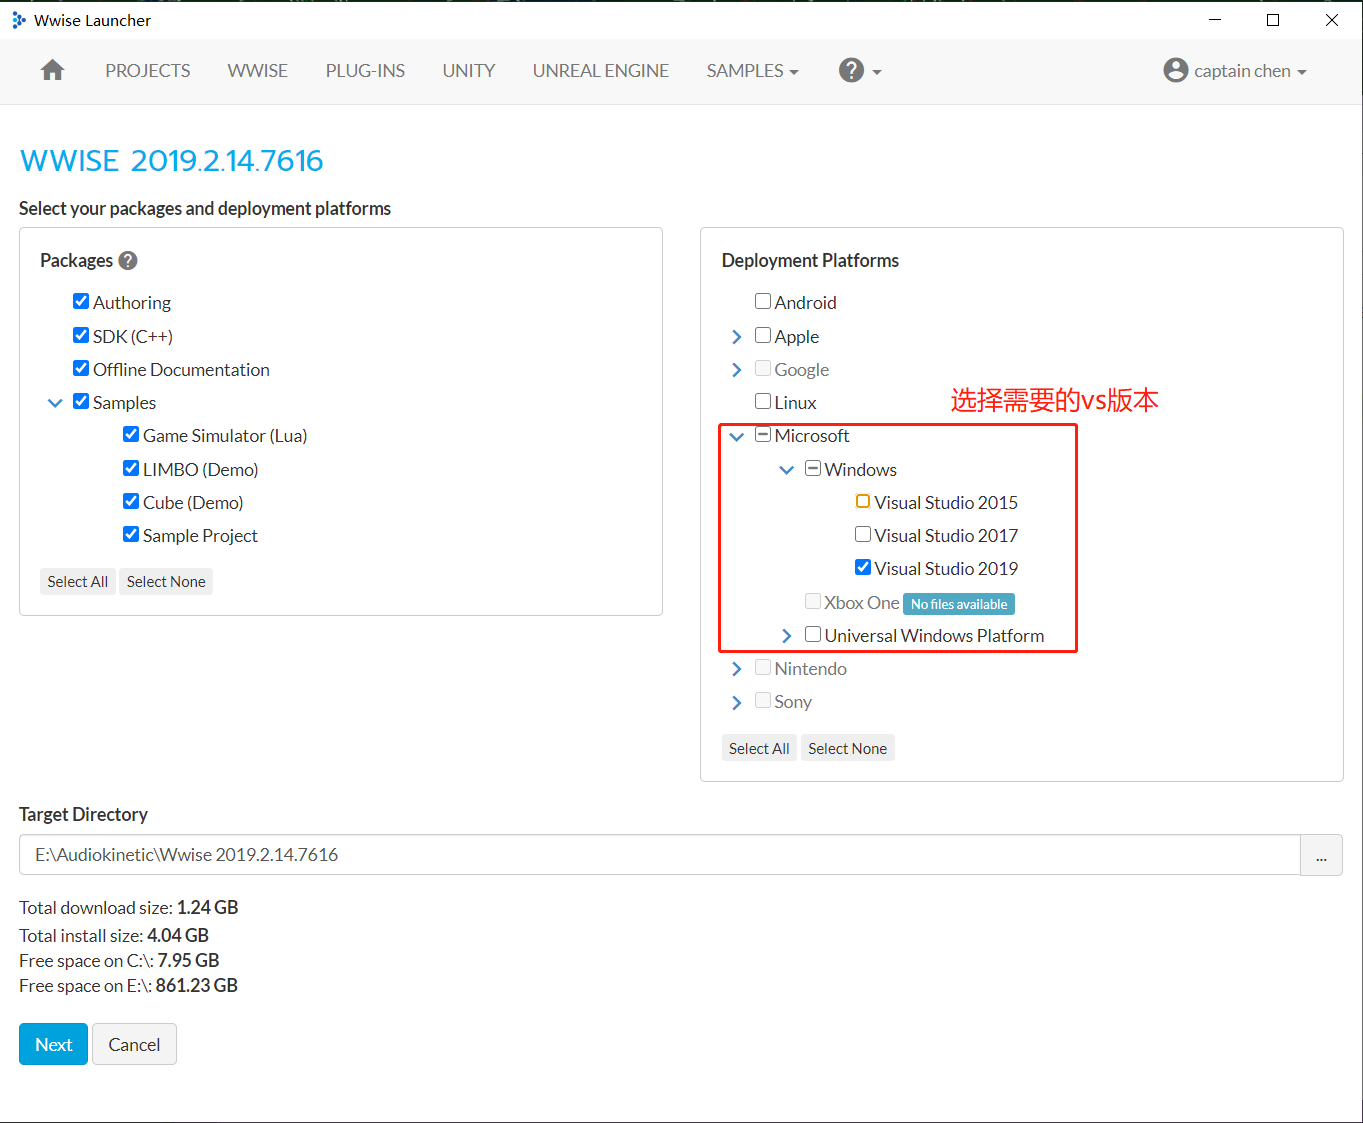Uncheck Offline Documentation
1363x1123 pixels.
pos(81,368)
